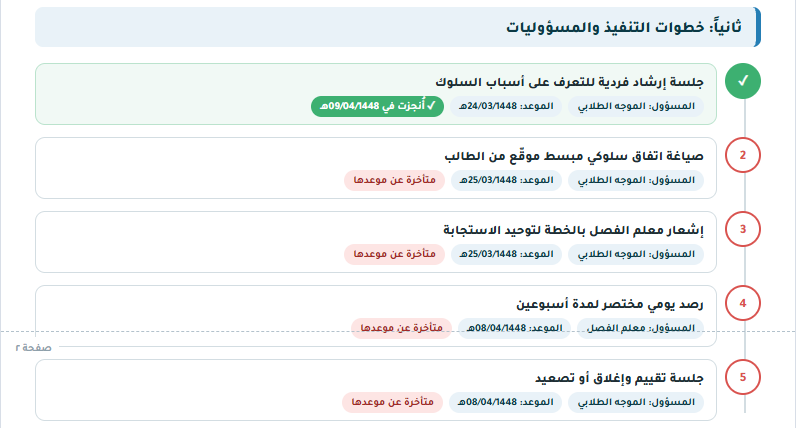The width and height of the screenshot is (796, 428).
Task: Click the green completed checkmark circle for step one
Action: pyautogui.click(x=743, y=81)
